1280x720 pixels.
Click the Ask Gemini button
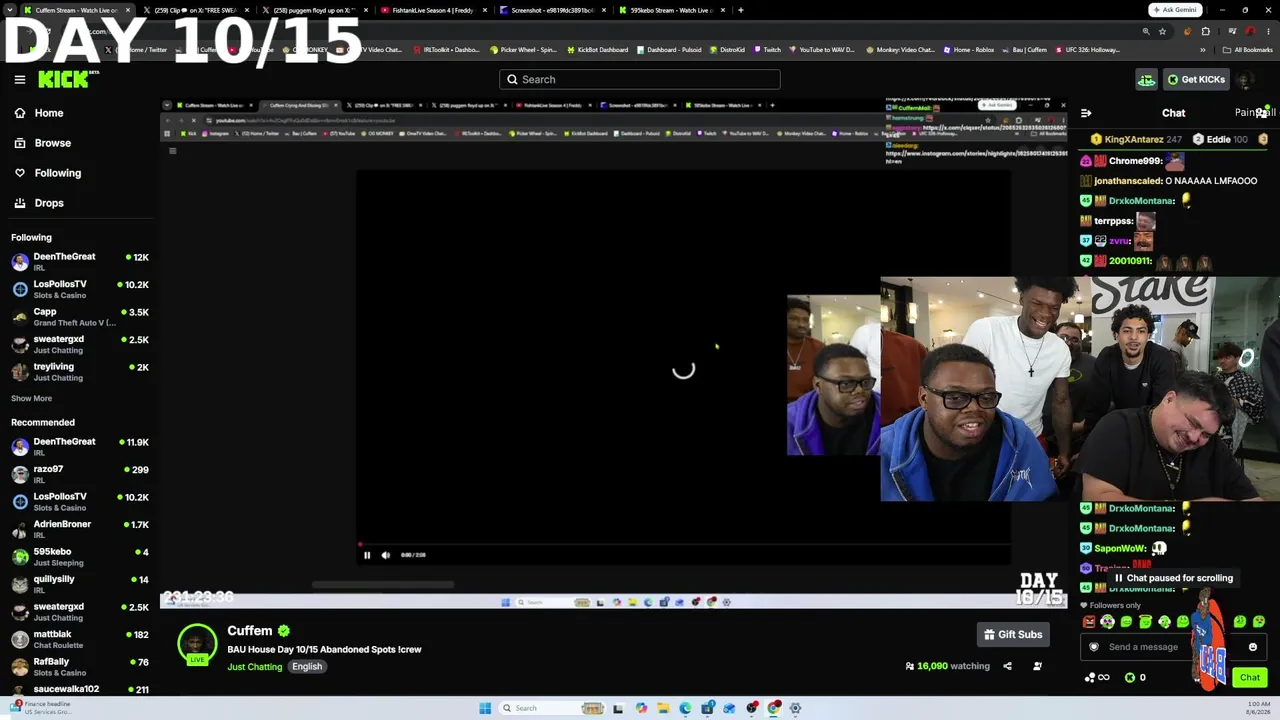pyautogui.click(x=1175, y=10)
